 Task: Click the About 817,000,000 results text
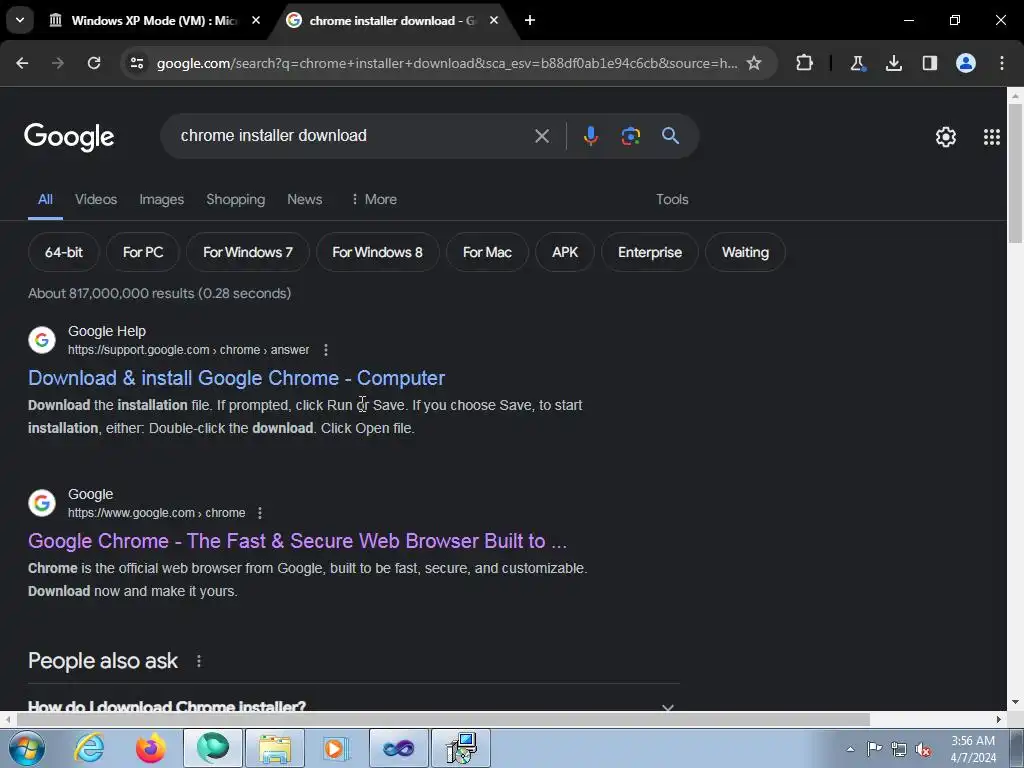[x=159, y=293]
